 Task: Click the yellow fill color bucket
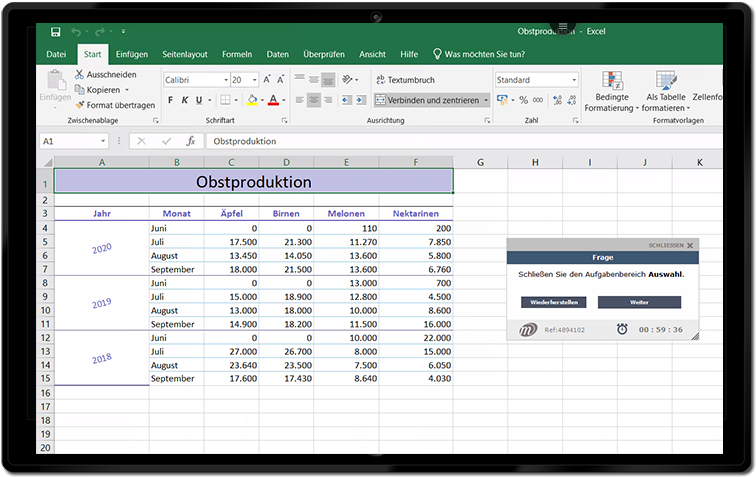(x=251, y=100)
